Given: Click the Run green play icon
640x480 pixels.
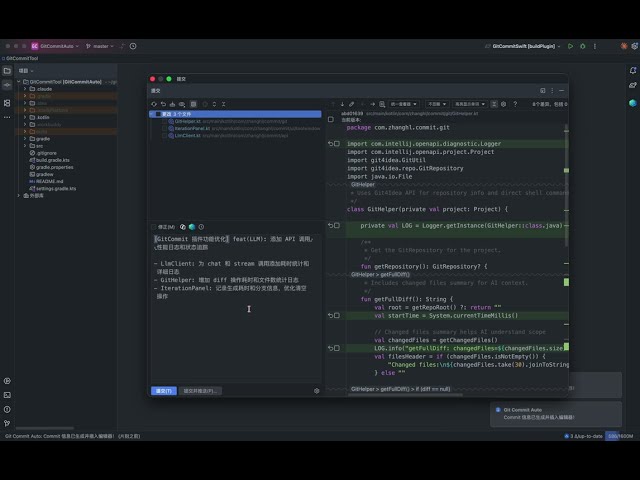Looking at the screenshot, I should pyautogui.click(x=570, y=46).
